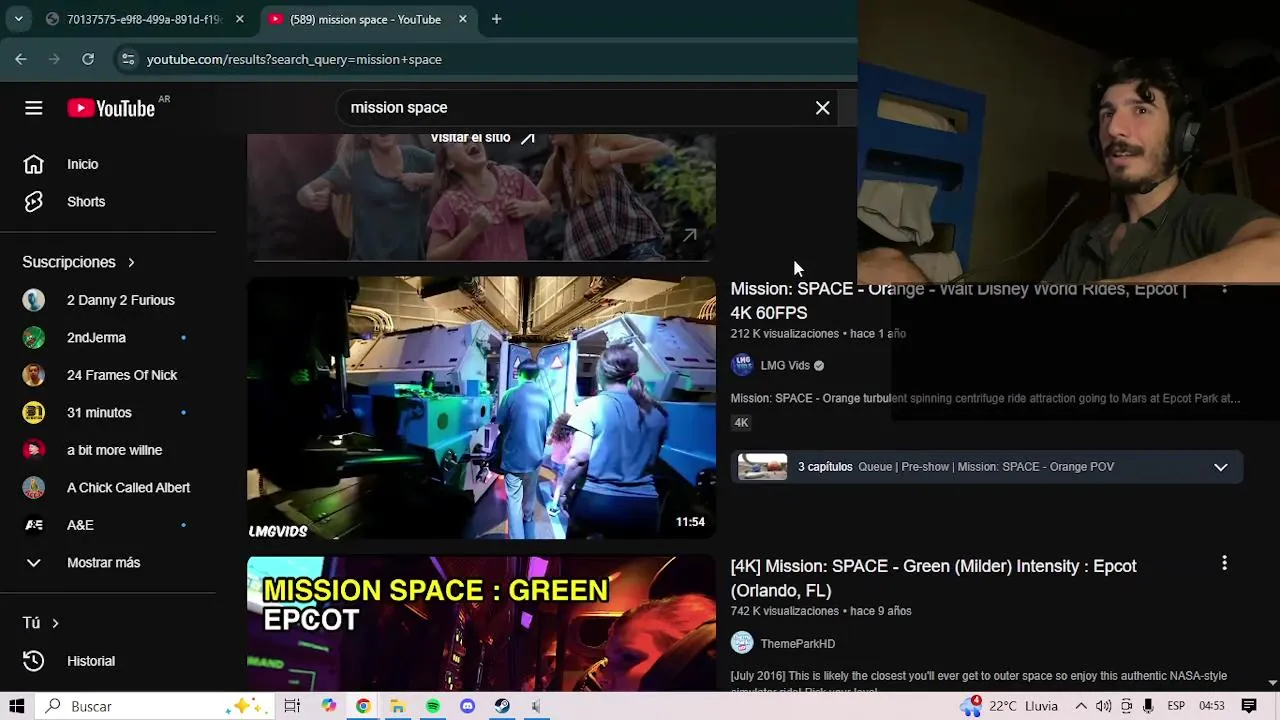Open the tab search dropdown arrow
1280x720 pixels.
pos(18,19)
